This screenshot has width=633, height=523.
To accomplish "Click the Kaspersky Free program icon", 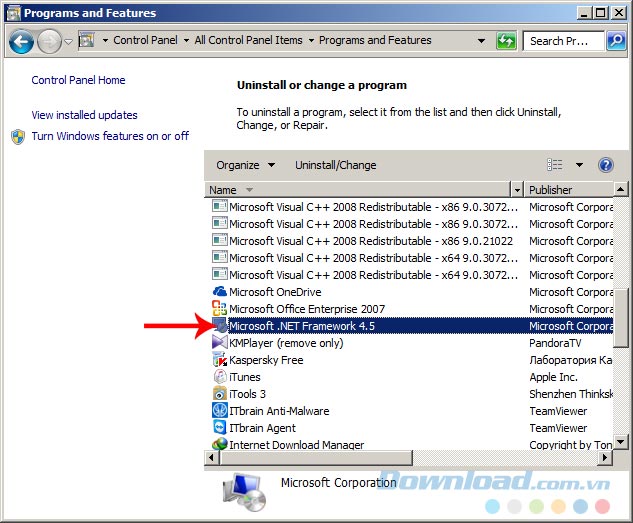I will coord(220,360).
